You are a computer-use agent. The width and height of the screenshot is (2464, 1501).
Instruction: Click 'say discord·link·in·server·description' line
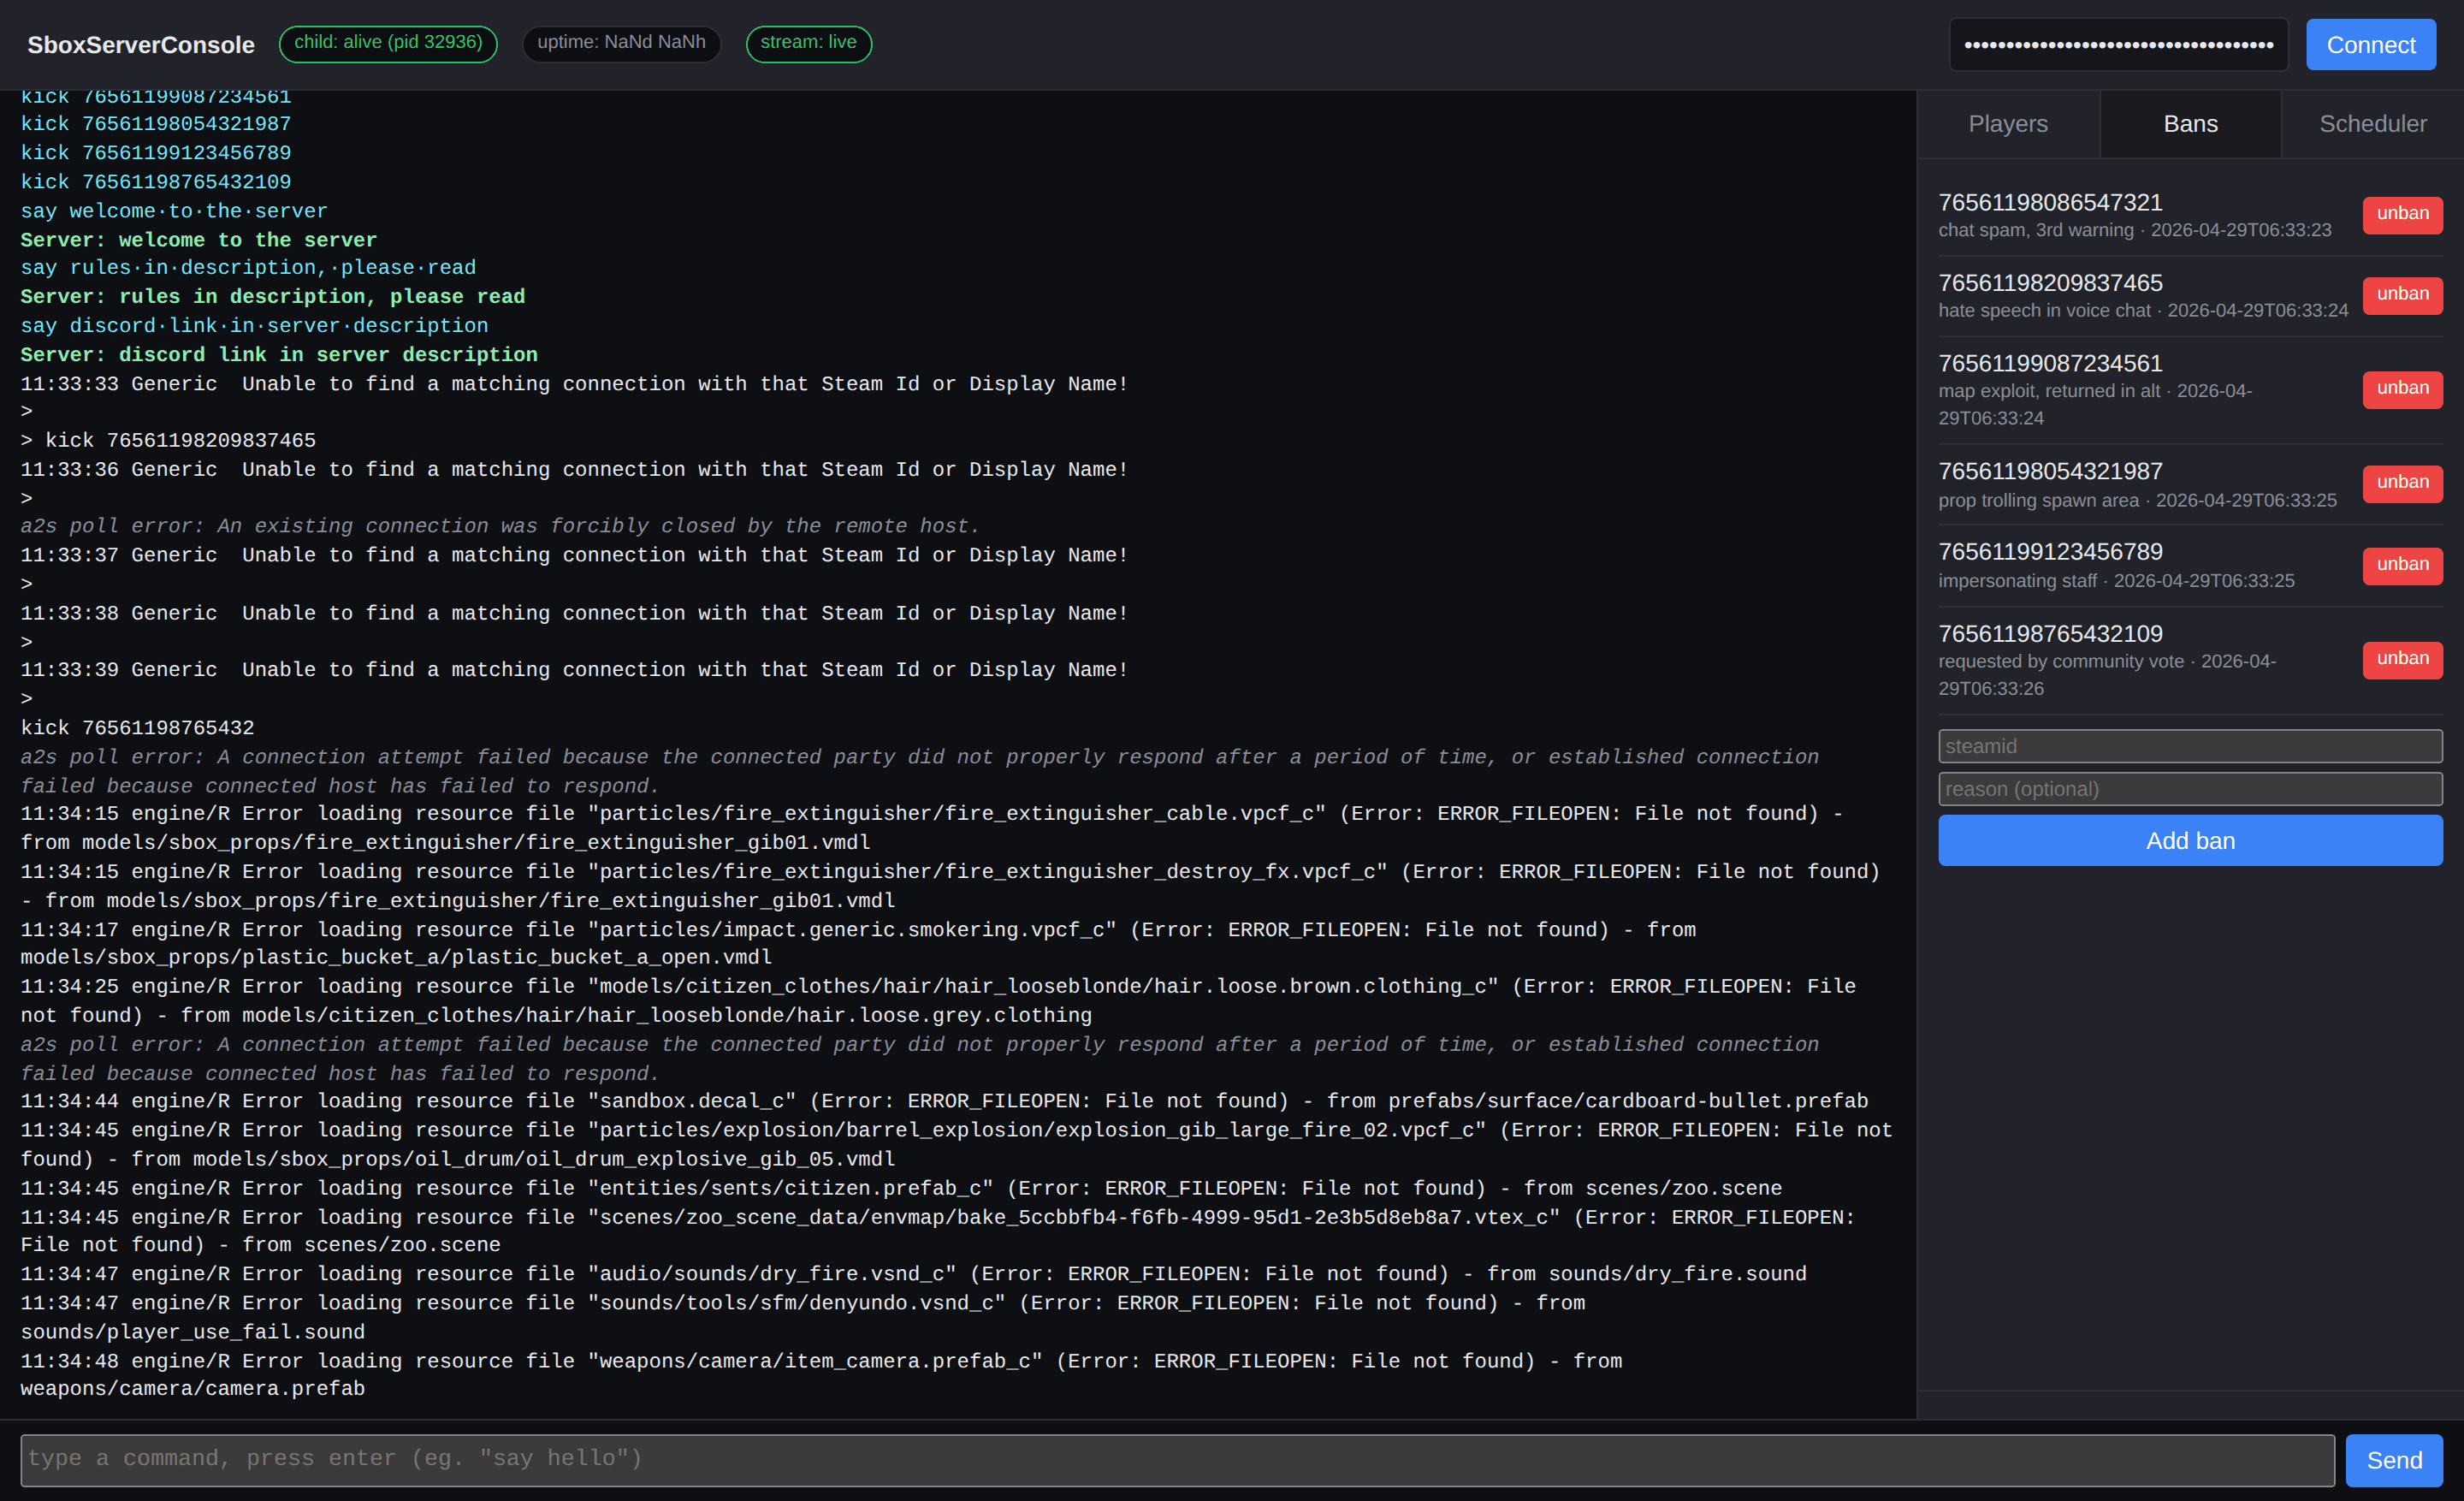[x=255, y=326]
